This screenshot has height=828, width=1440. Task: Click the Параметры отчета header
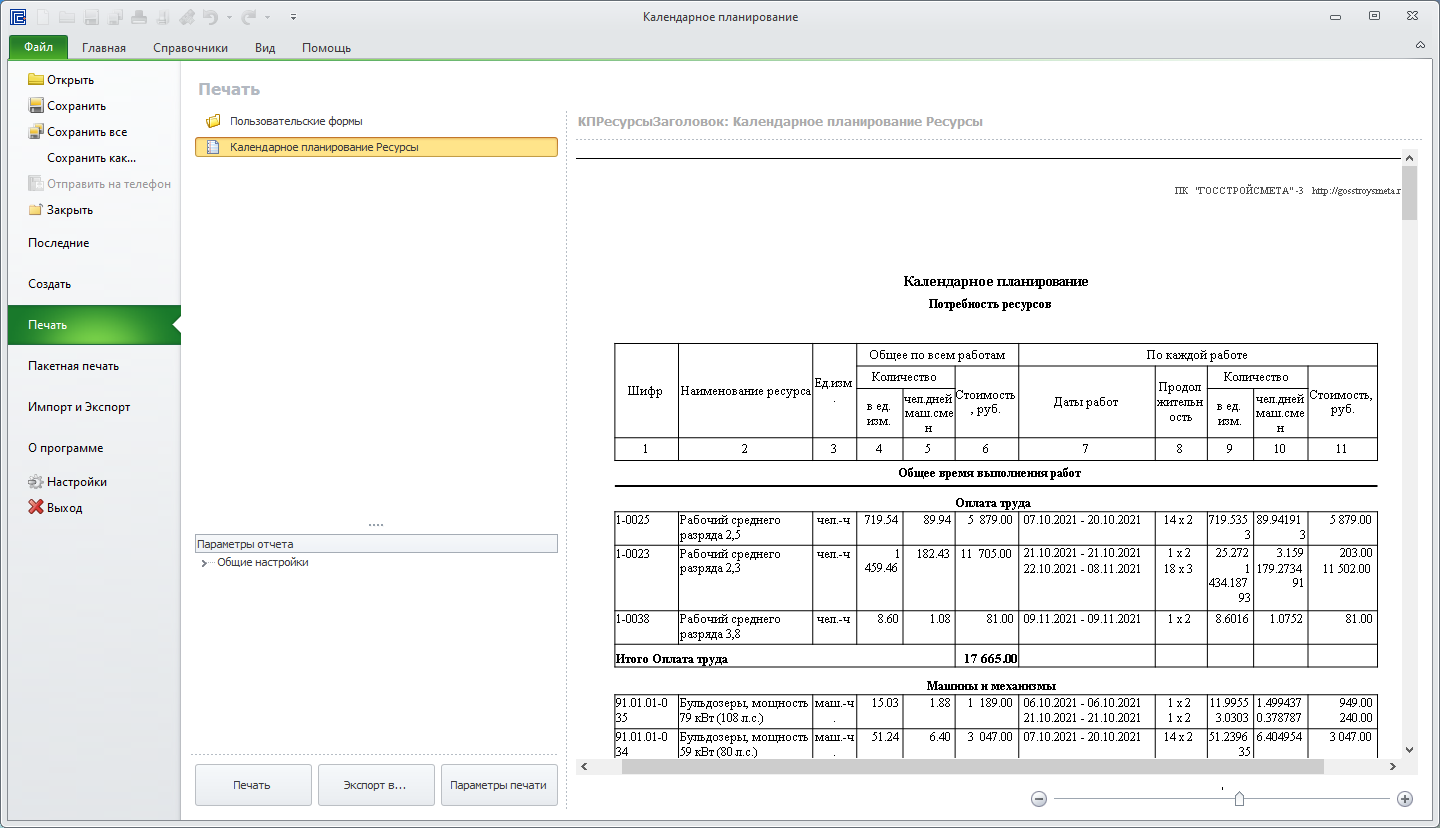tap(376, 544)
